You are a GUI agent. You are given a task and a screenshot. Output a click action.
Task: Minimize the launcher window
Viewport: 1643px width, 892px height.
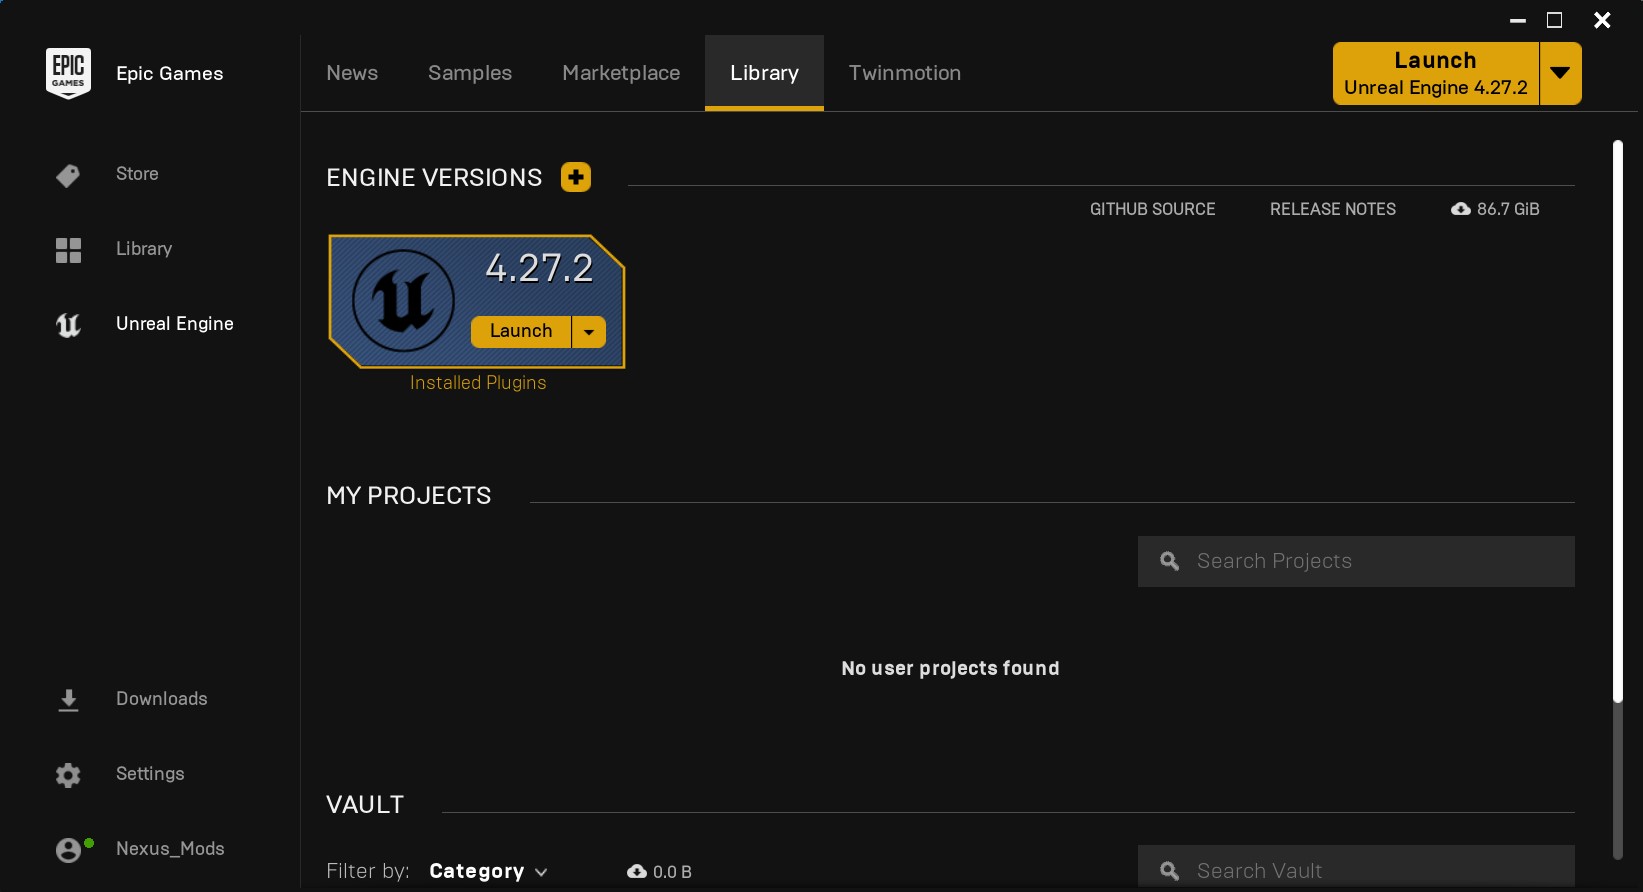click(x=1518, y=20)
